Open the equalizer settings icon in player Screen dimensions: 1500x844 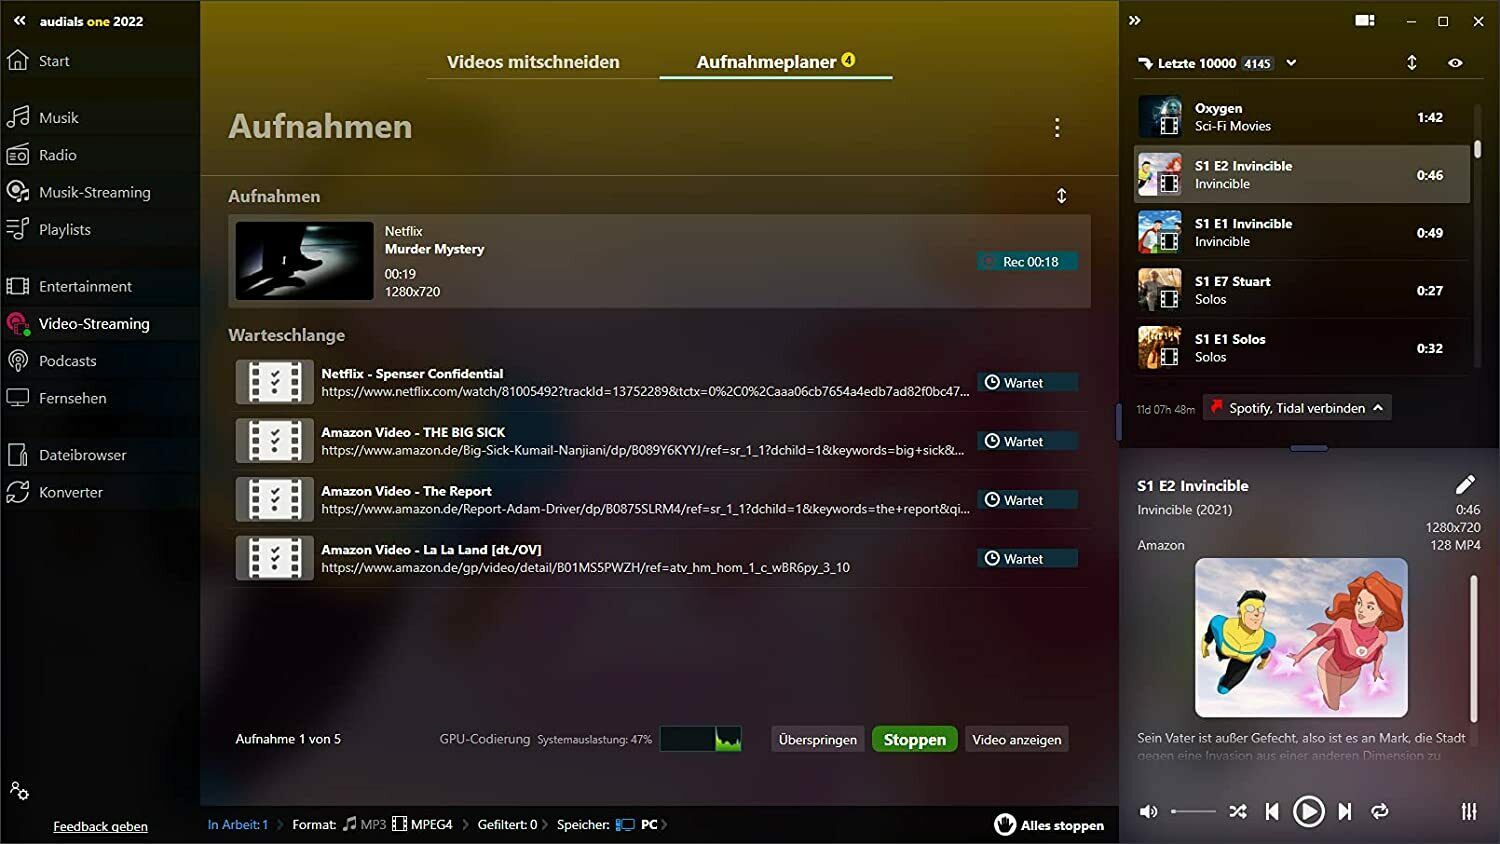[x=1469, y=811]
